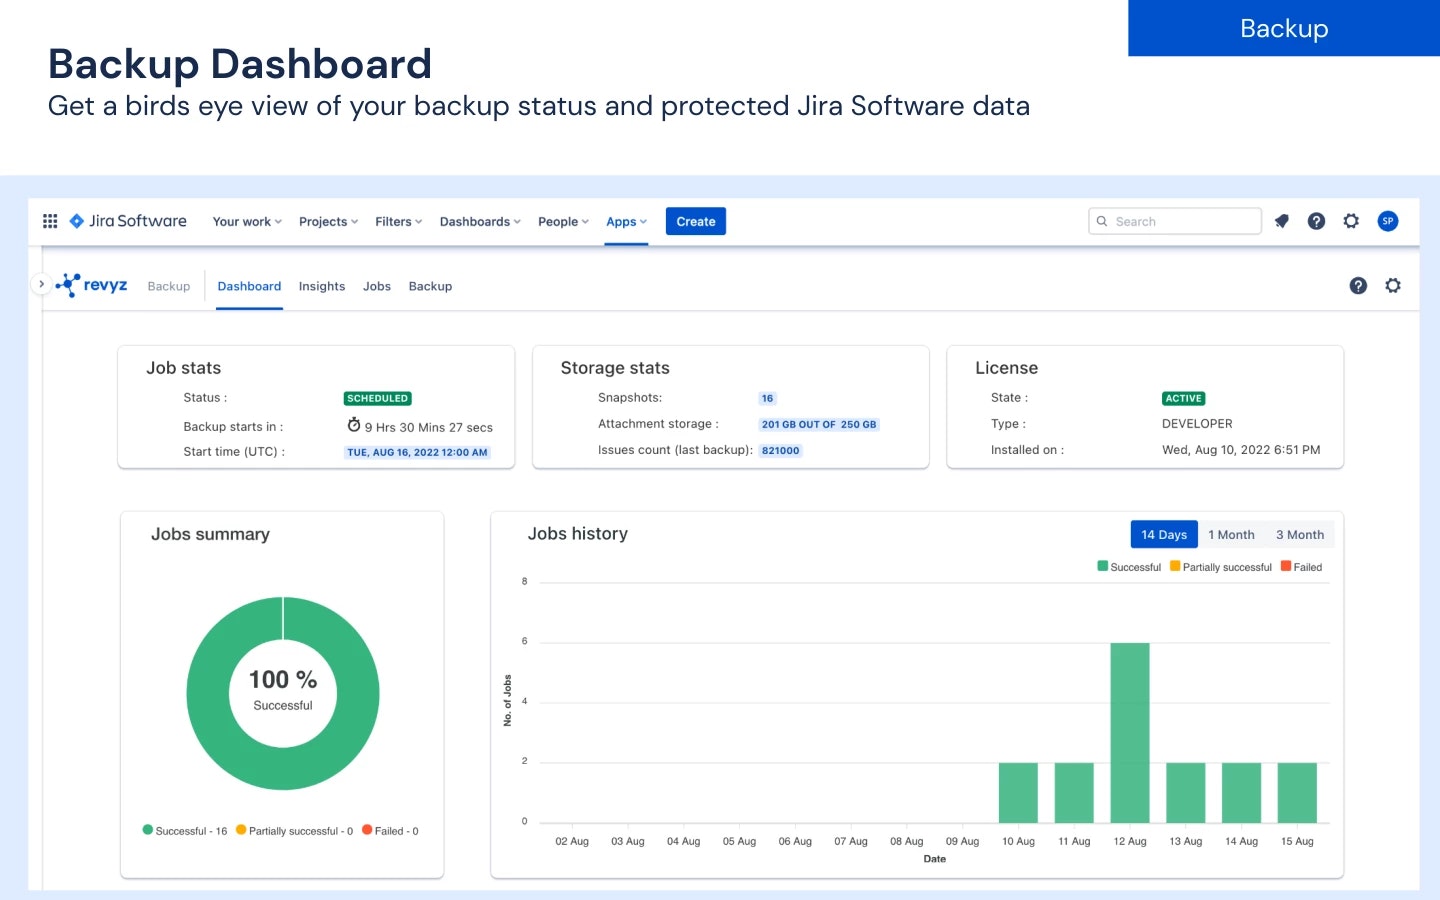Open the Your work dropdown
Screen dimensions: 1440x900
coord(247,222)
